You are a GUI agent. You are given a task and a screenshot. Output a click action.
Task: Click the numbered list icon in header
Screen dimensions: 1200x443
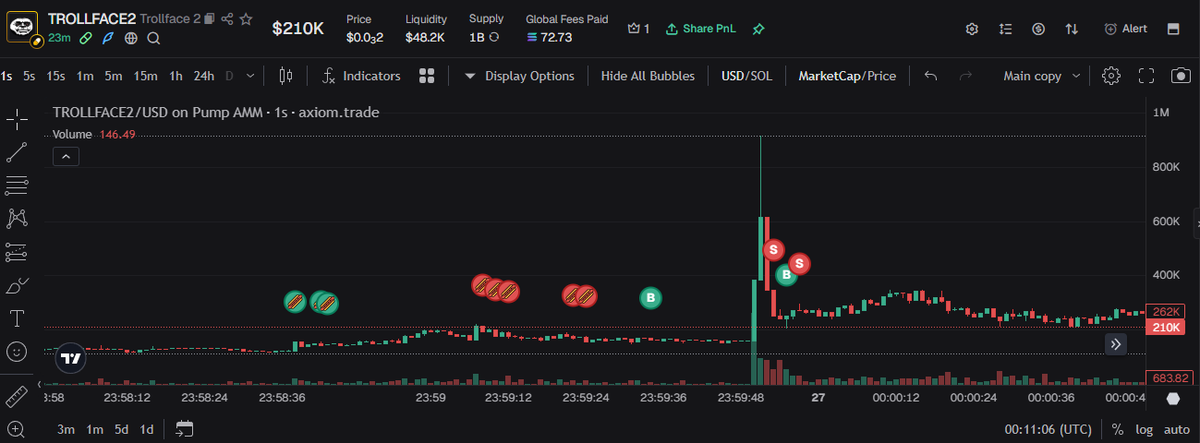pos(1006,29)
